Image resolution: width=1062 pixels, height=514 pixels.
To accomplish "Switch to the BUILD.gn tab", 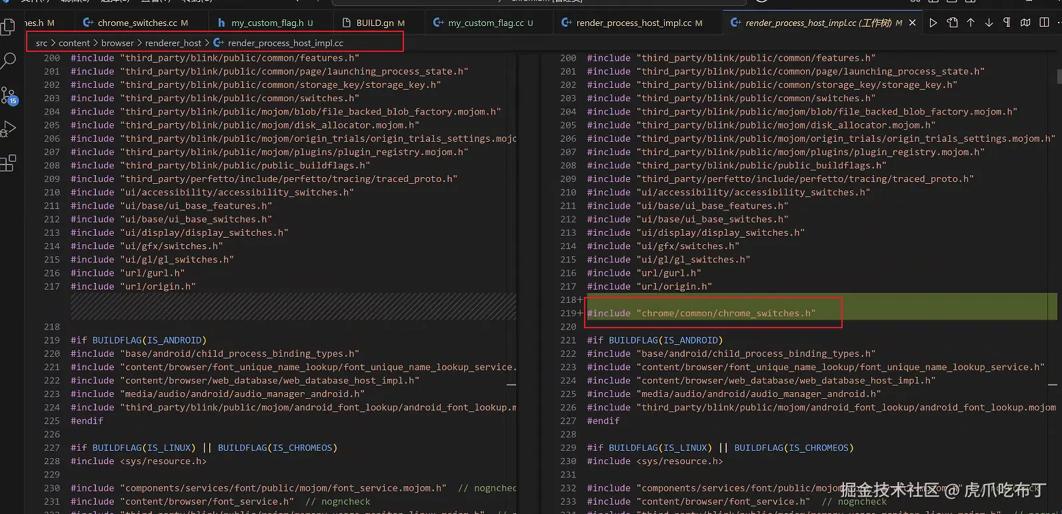I will pos(377,23).
